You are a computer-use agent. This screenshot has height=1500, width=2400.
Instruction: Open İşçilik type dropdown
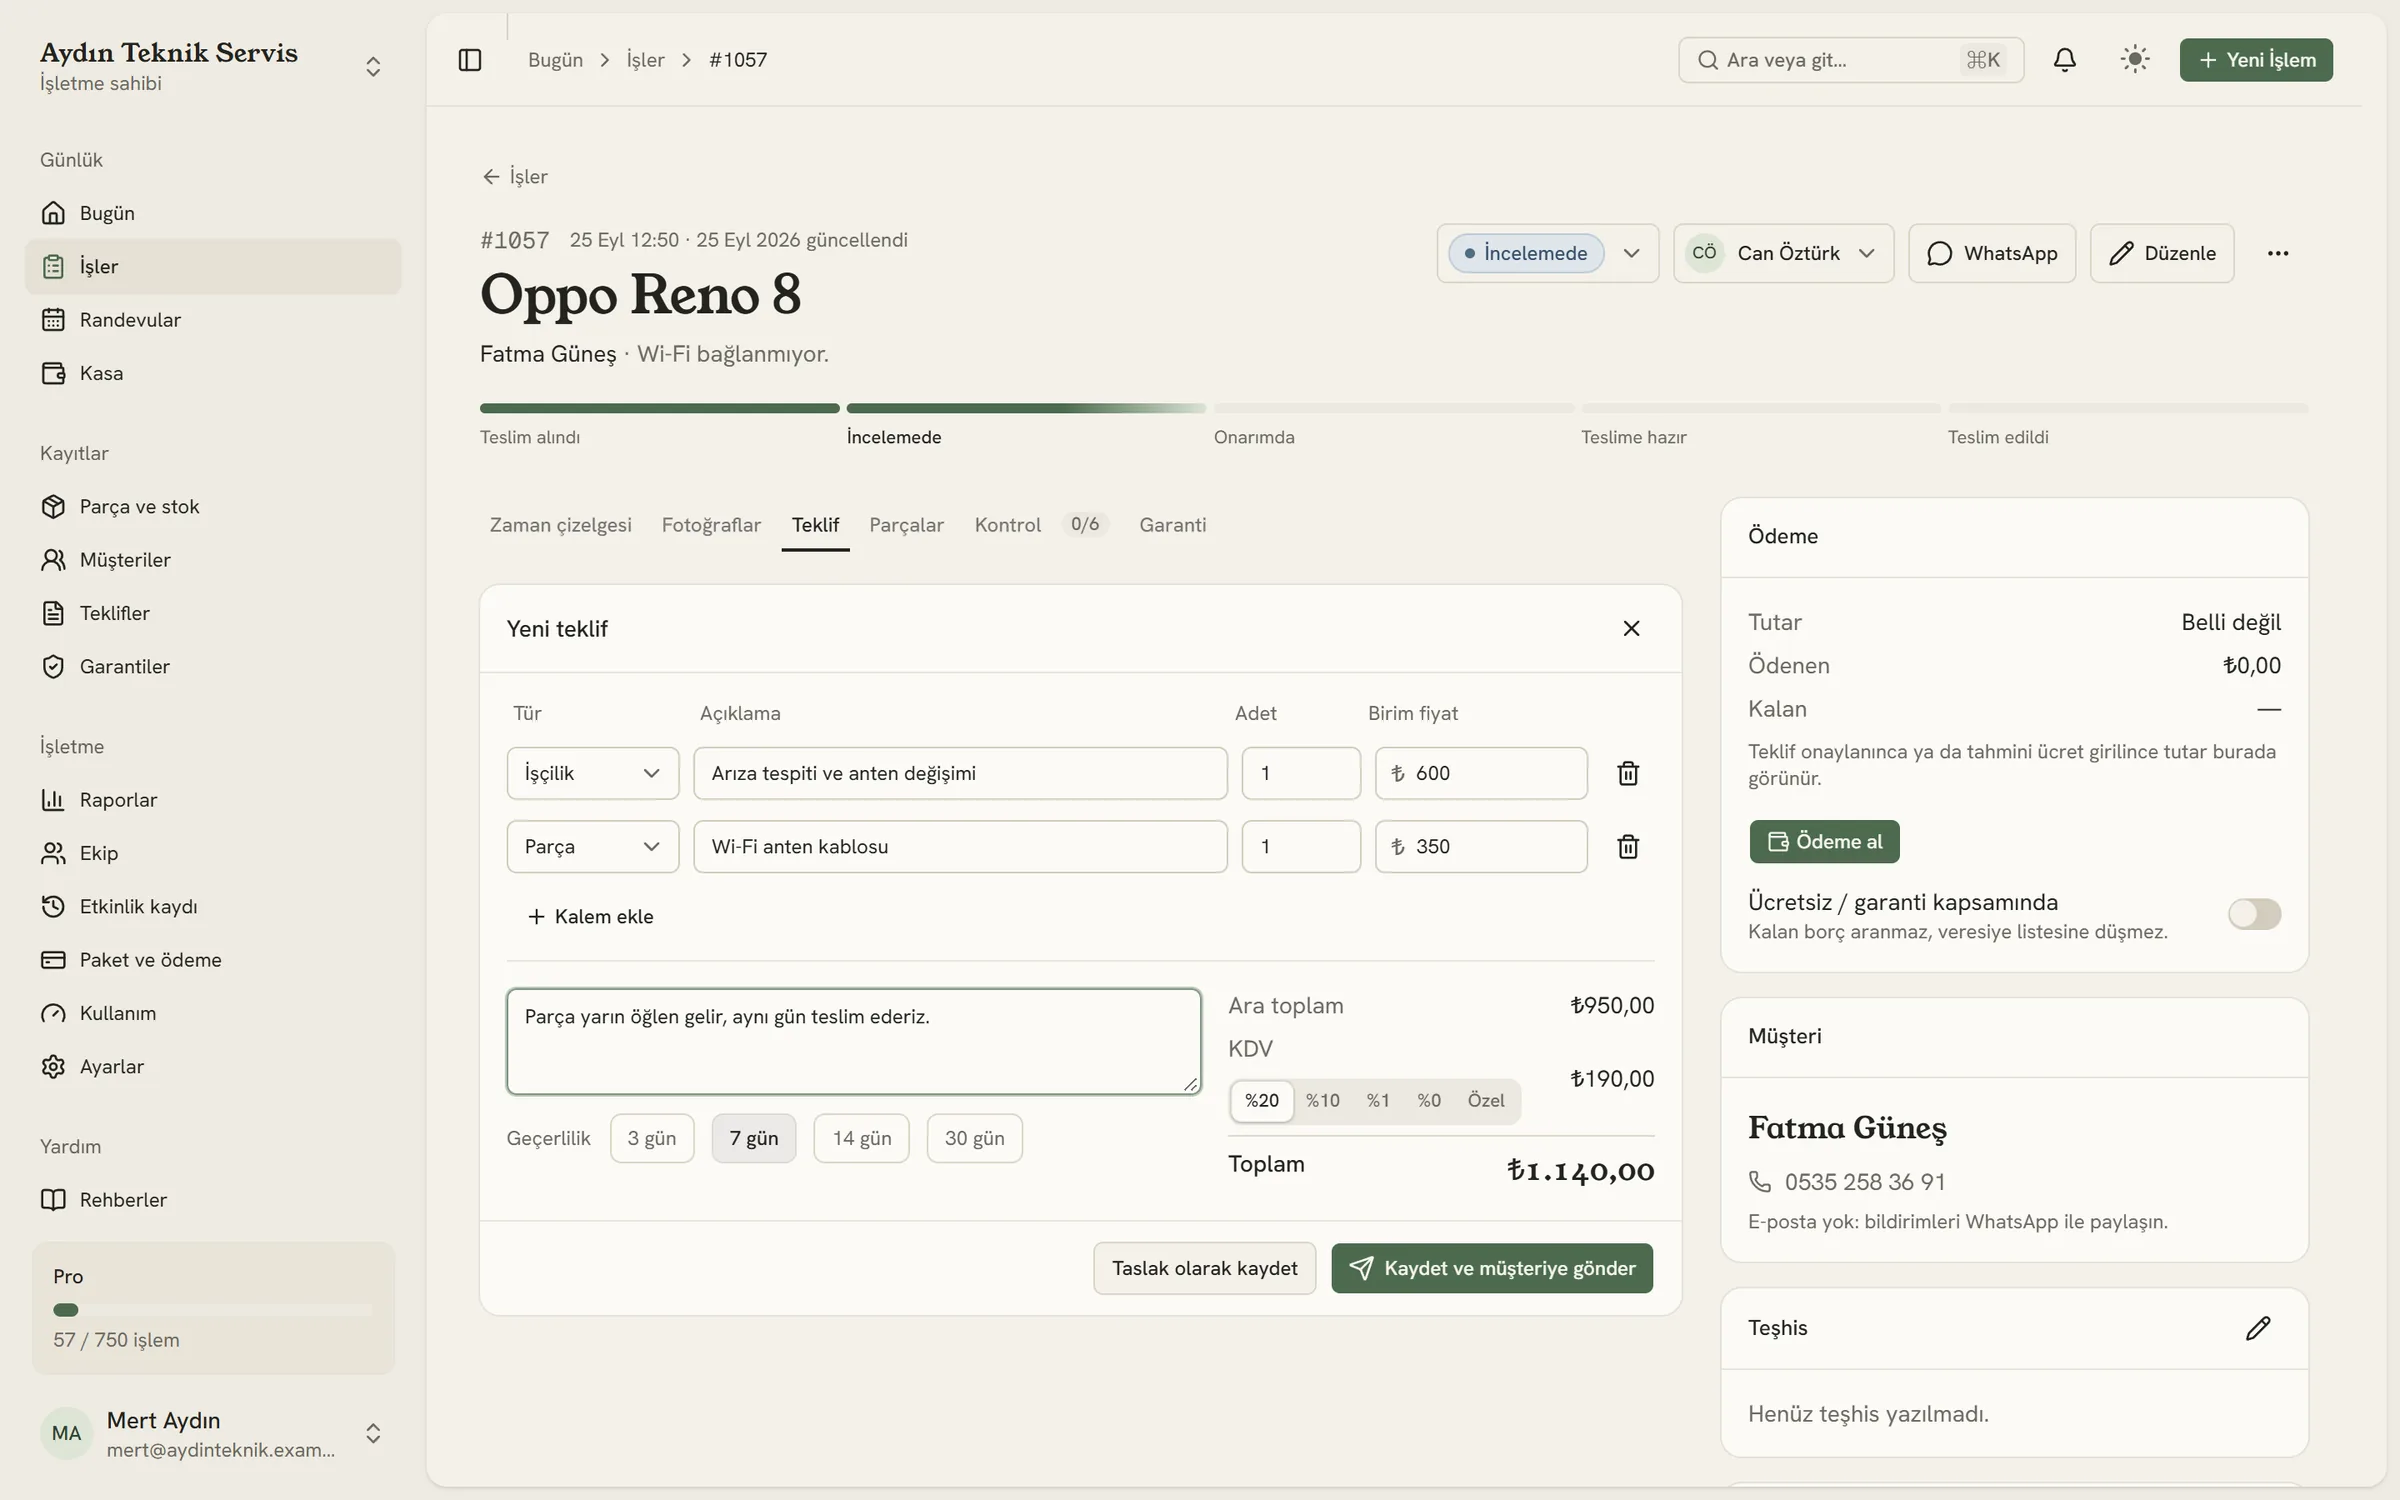[593, 773]
